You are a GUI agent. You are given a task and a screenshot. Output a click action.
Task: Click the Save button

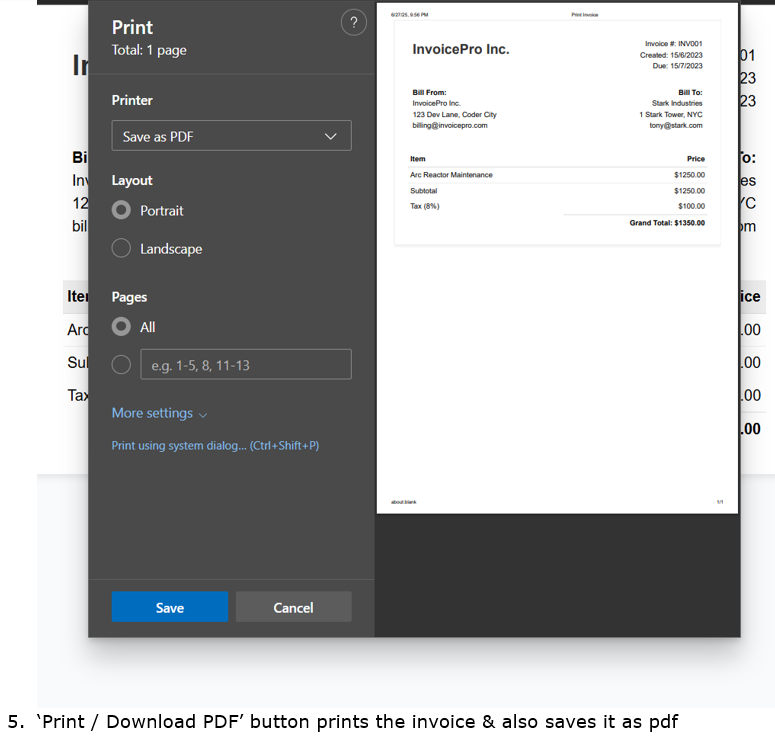170,607
